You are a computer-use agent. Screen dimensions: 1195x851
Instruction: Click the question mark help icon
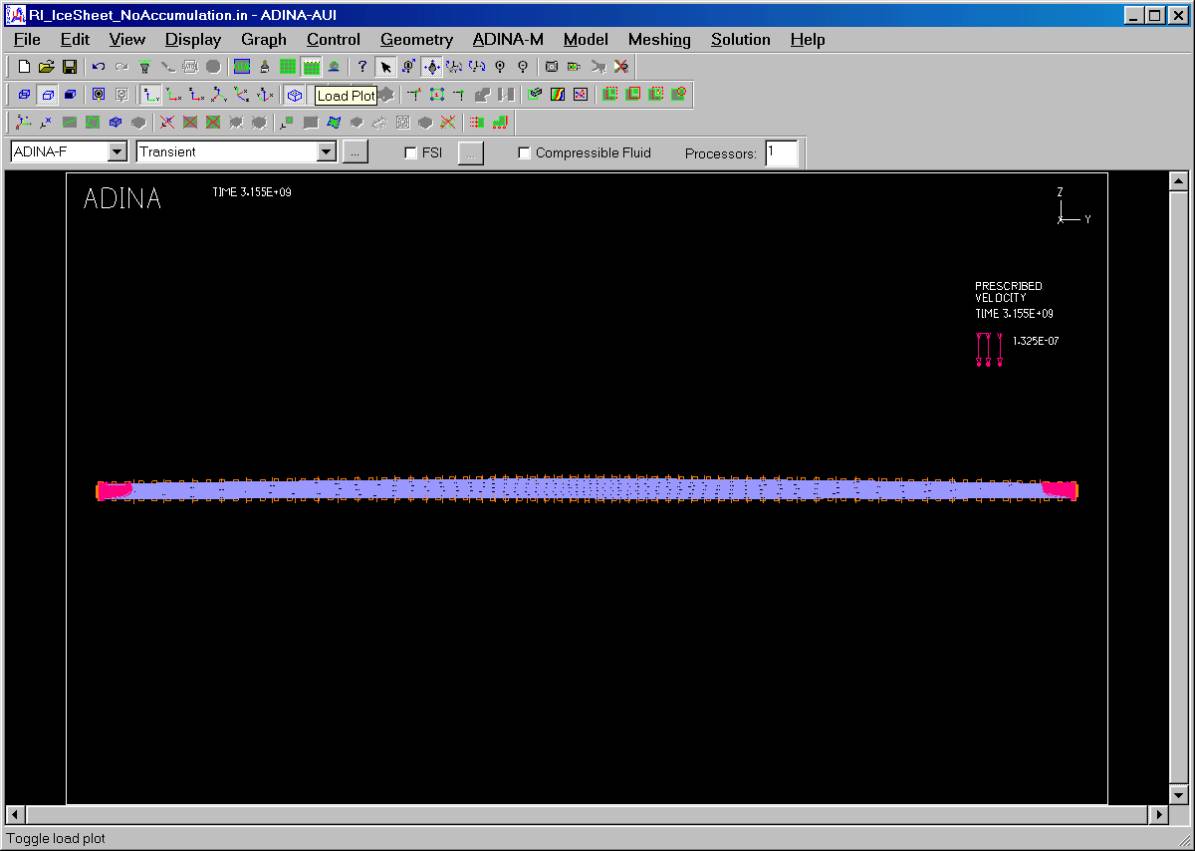(x=361, y=67)
